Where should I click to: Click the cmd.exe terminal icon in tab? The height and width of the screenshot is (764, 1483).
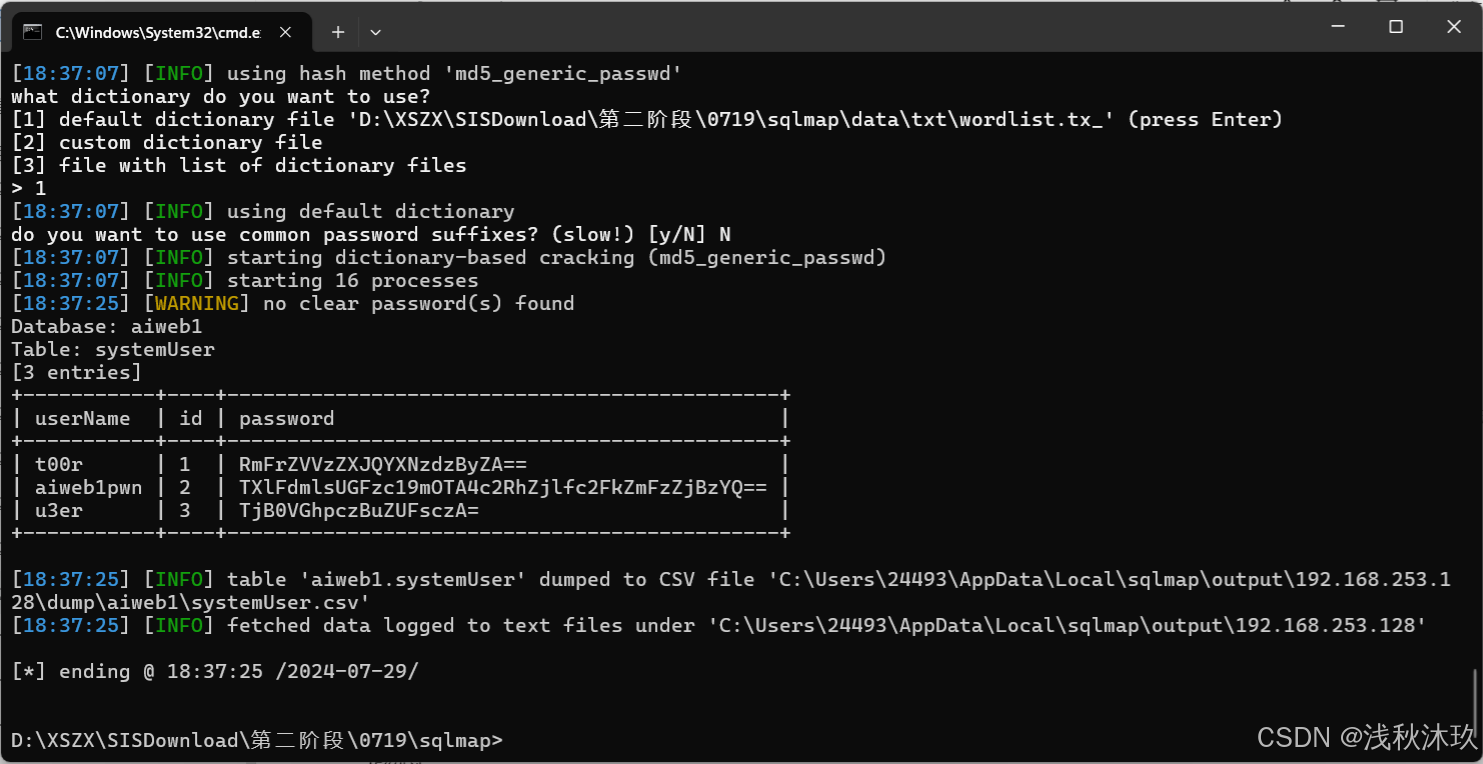click(32, 32)
